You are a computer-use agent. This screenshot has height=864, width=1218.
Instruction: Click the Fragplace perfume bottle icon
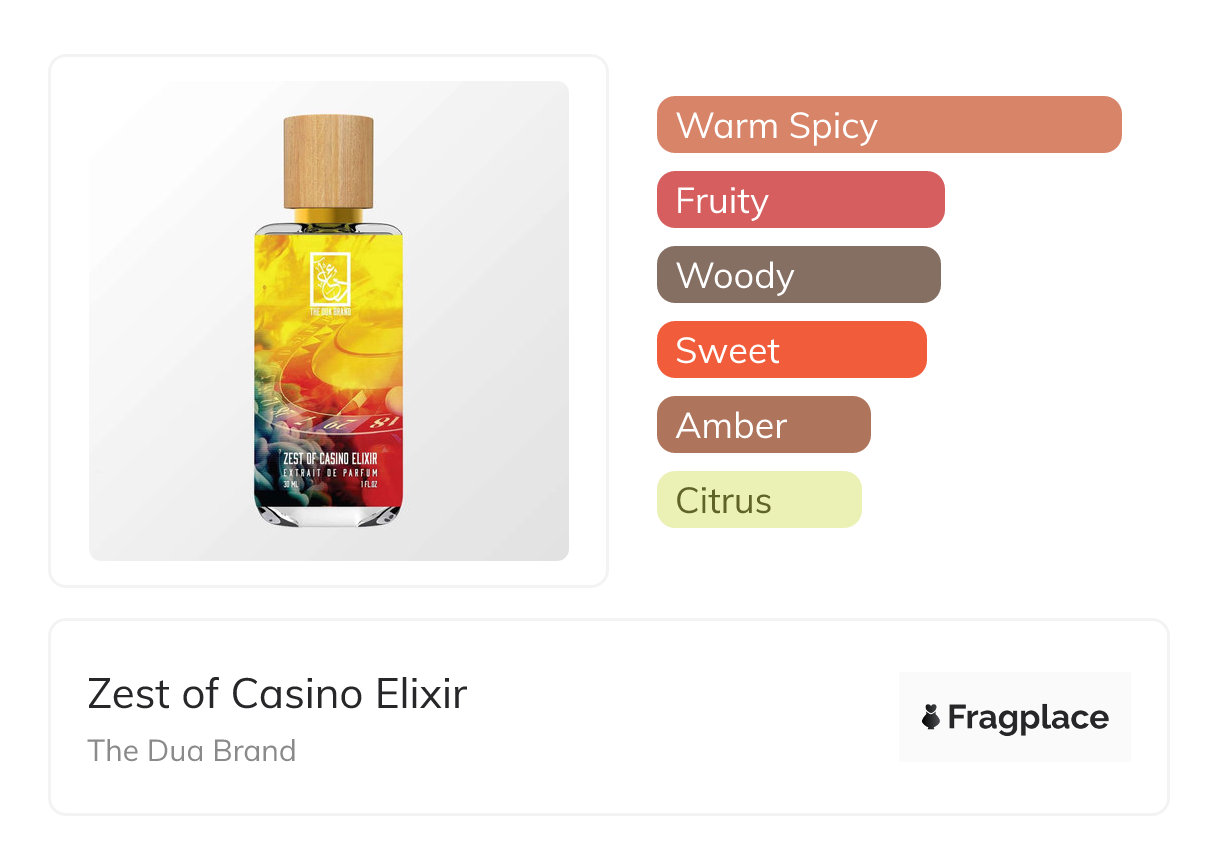[x=931, y=717]
